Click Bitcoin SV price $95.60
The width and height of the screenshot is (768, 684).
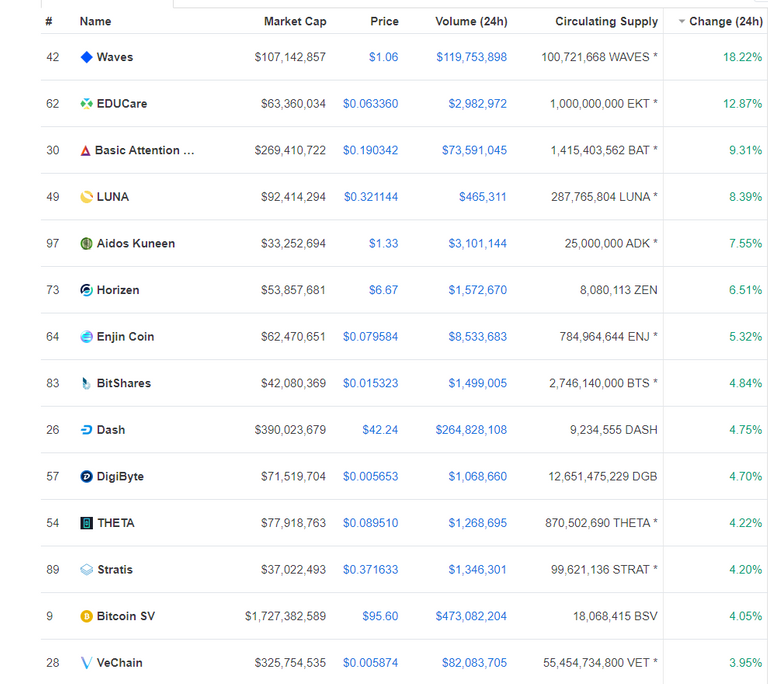[380, 616]
